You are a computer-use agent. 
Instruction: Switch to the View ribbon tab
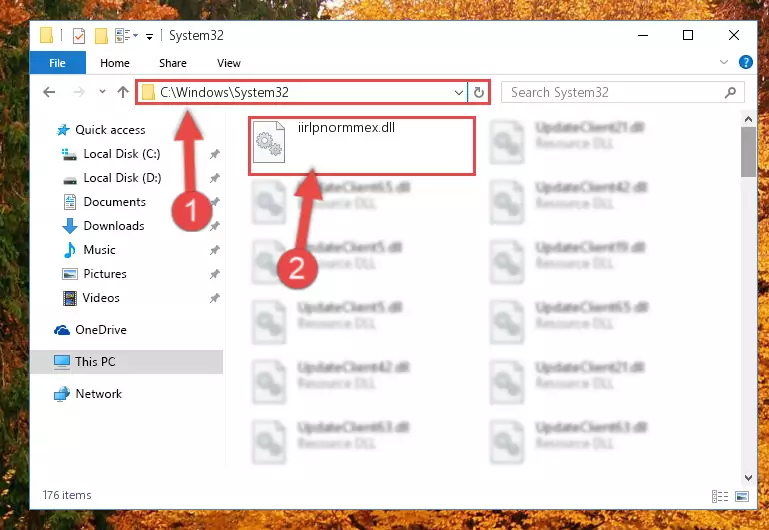[x=229, y=63]
